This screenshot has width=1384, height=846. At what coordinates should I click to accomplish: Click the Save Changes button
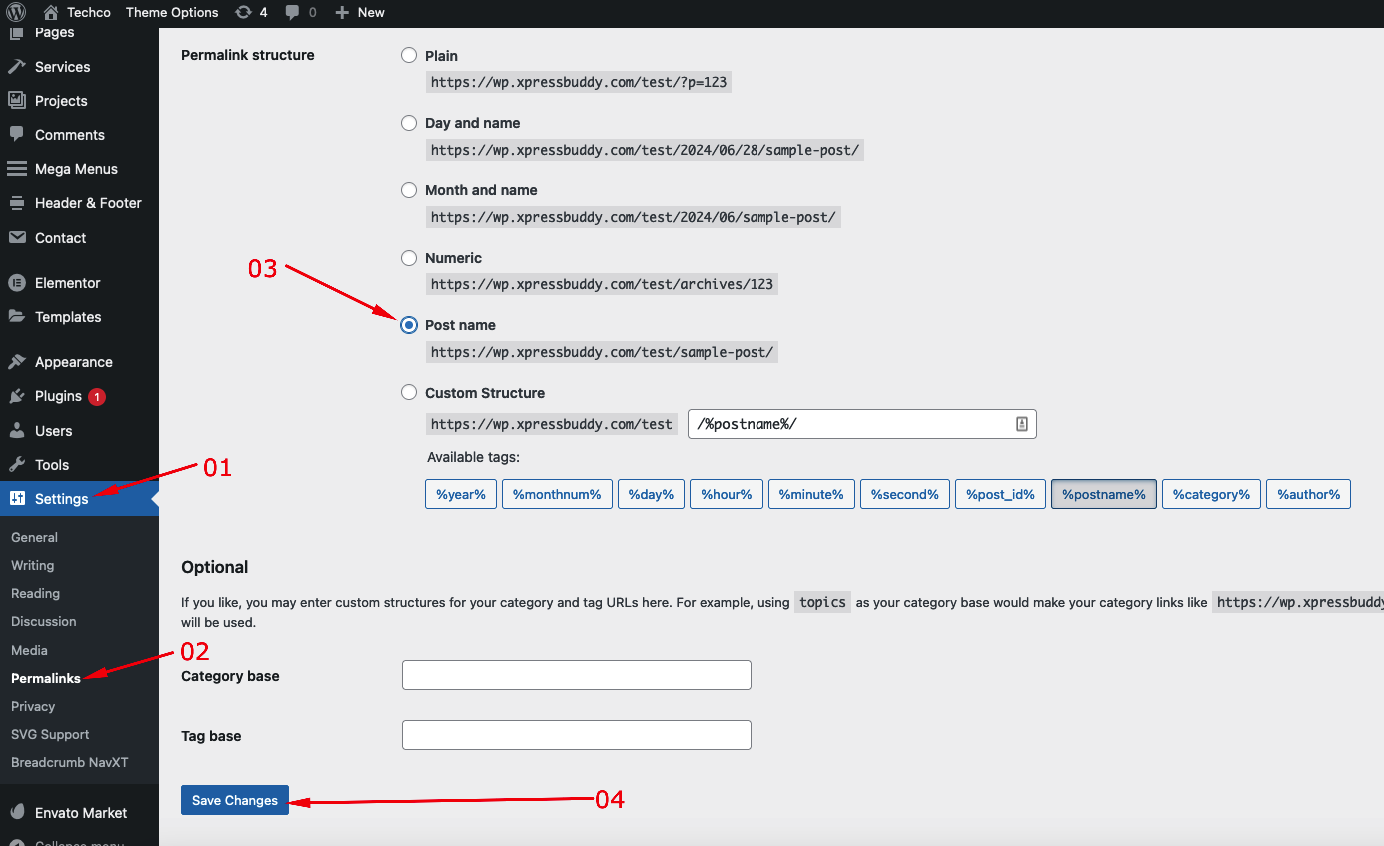tap(235, 800)
